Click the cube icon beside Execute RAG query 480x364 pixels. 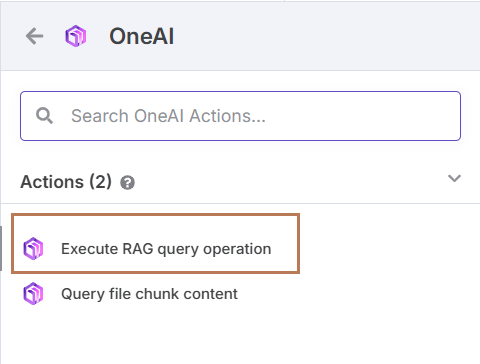click(33, 249)
